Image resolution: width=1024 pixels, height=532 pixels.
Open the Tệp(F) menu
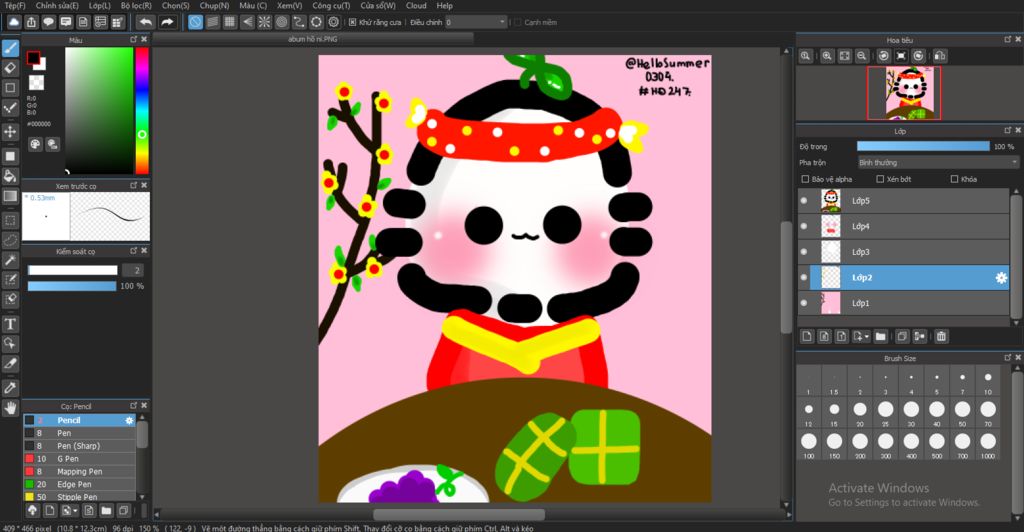pos(15,5)
